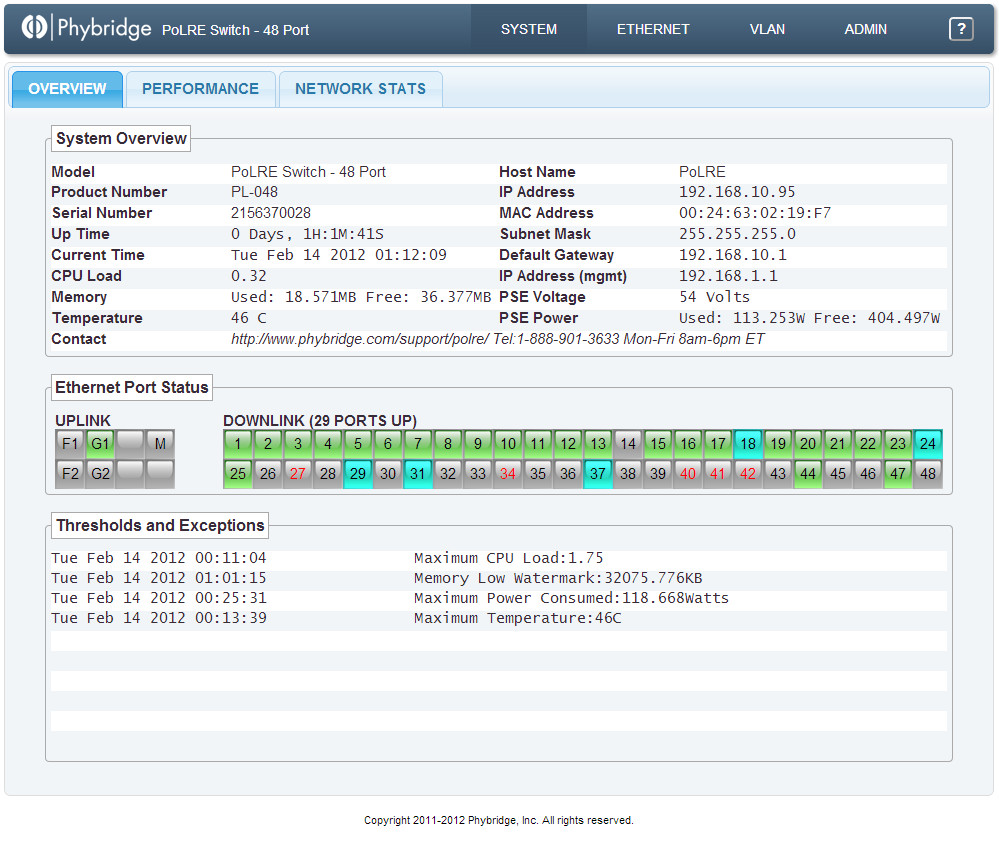Click the Current Time value

click(338, 255)
